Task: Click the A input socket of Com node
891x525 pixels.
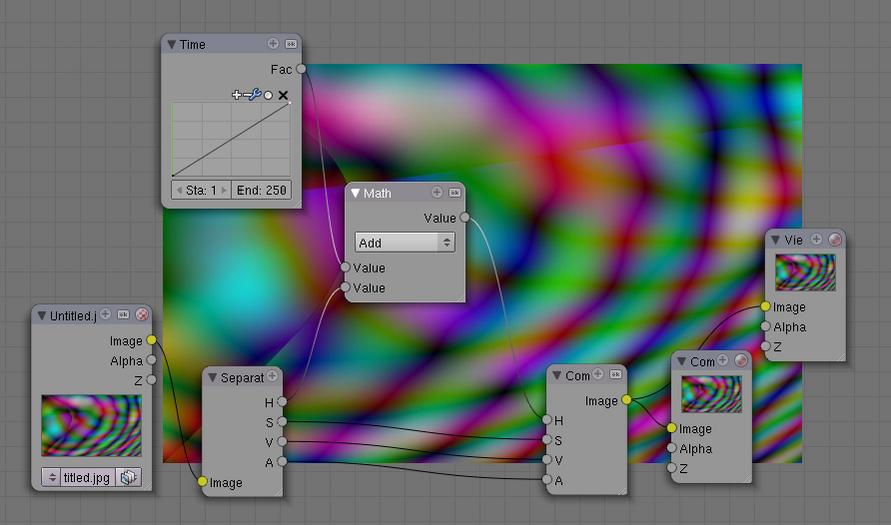Action: [547, 480]
